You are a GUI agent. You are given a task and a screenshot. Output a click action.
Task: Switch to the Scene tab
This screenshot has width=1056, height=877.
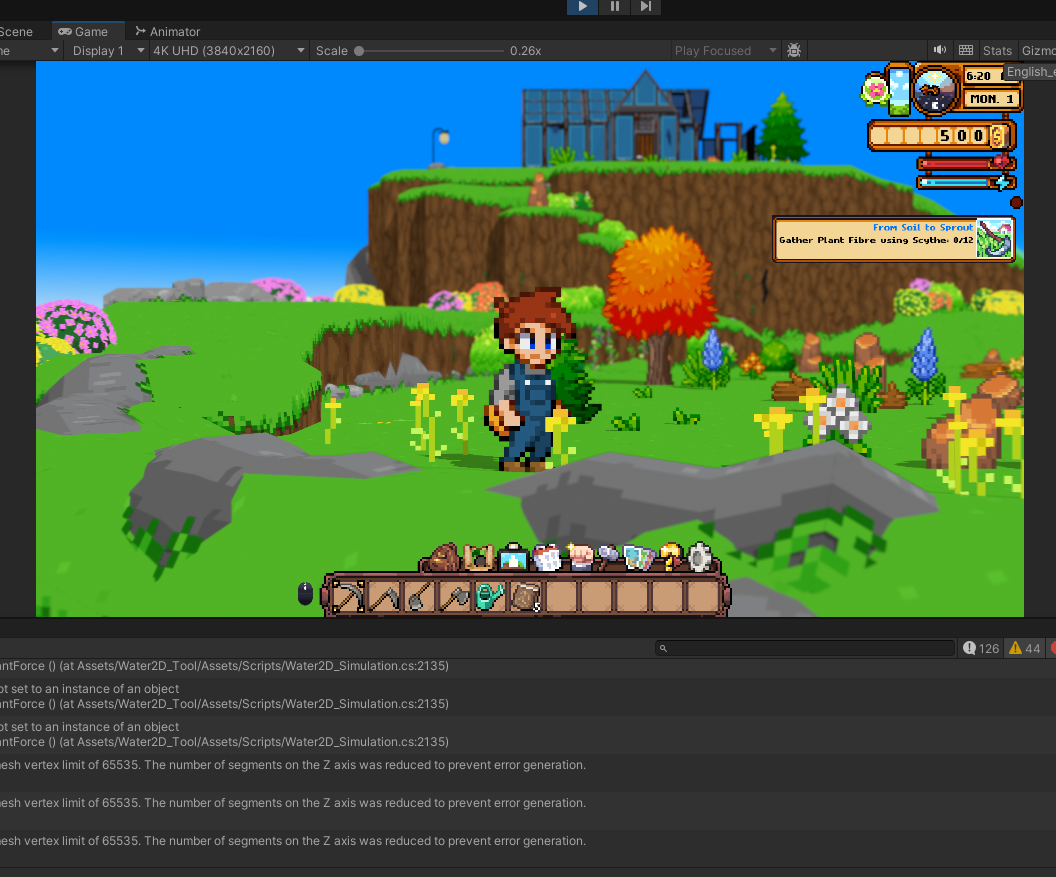(15, 31)
